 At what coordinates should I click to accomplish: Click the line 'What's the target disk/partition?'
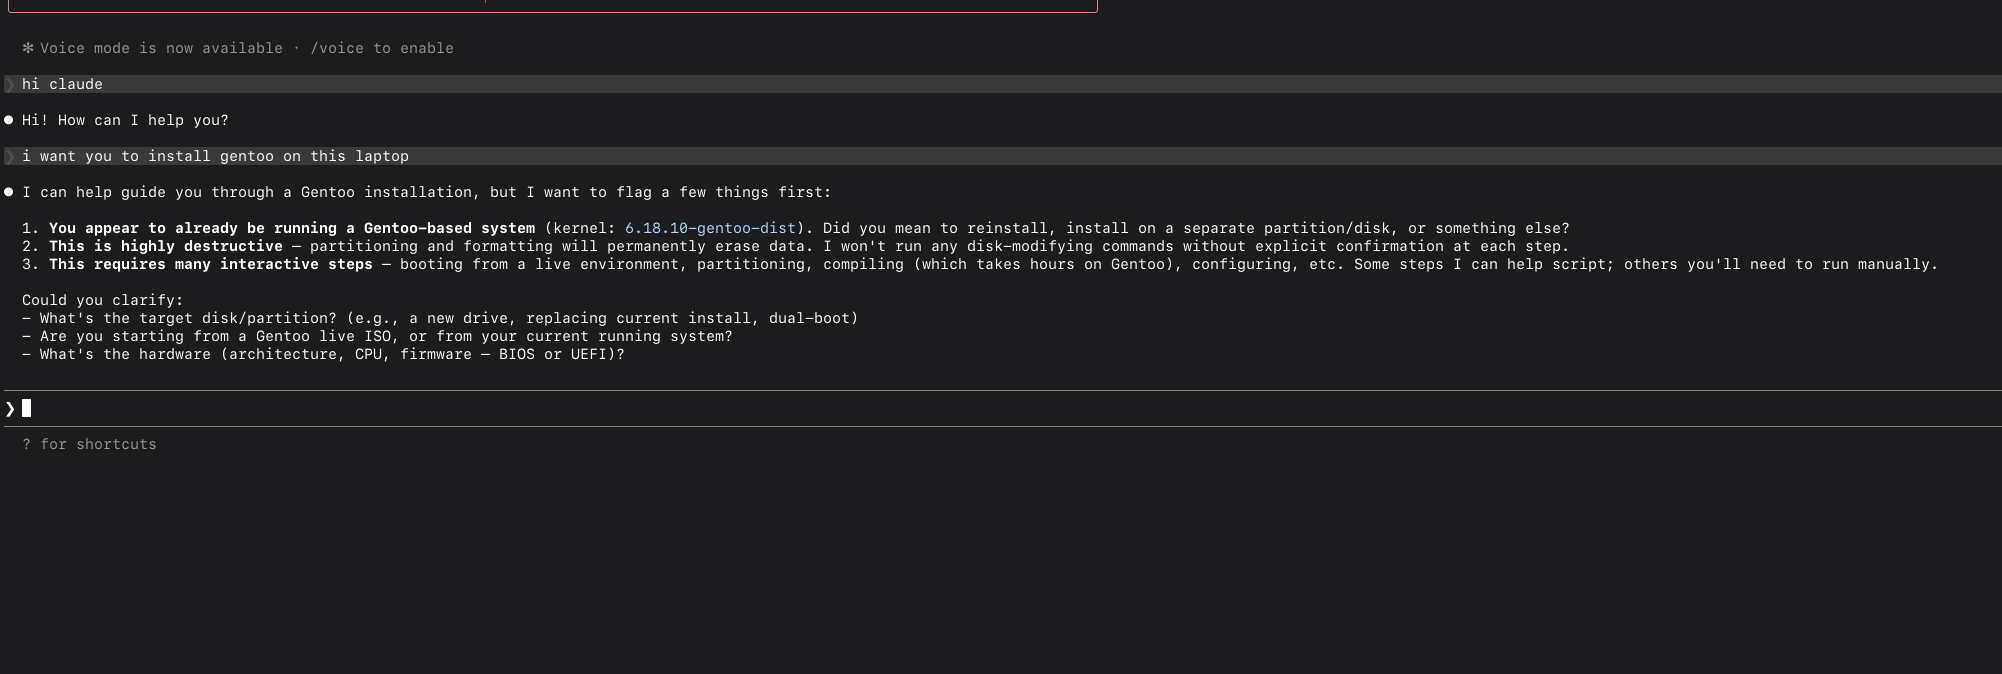(440, 318)
